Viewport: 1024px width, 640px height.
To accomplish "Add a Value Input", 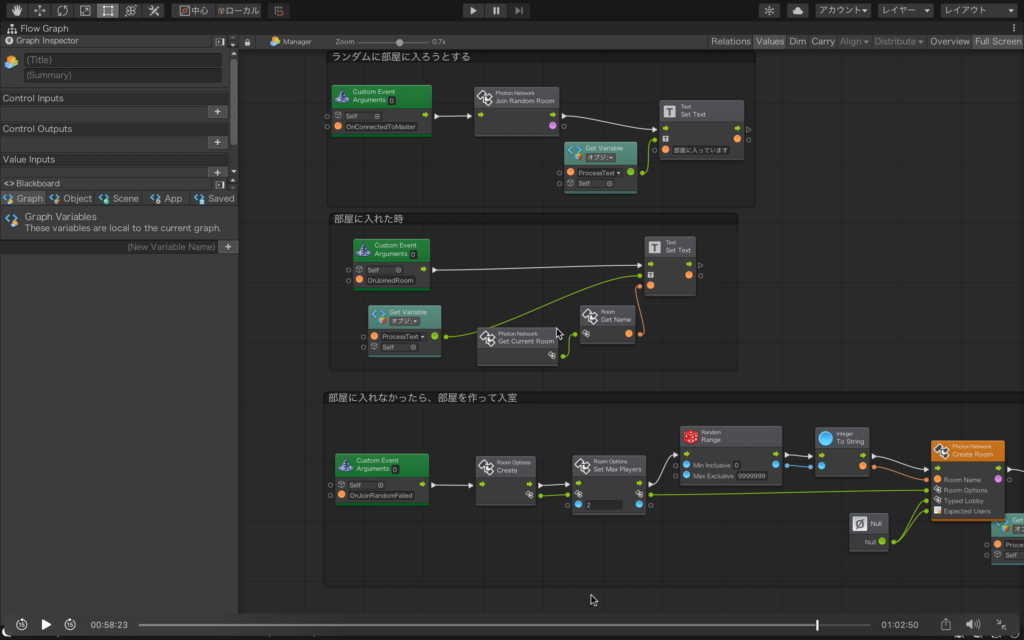I will (x=217, y=172).
